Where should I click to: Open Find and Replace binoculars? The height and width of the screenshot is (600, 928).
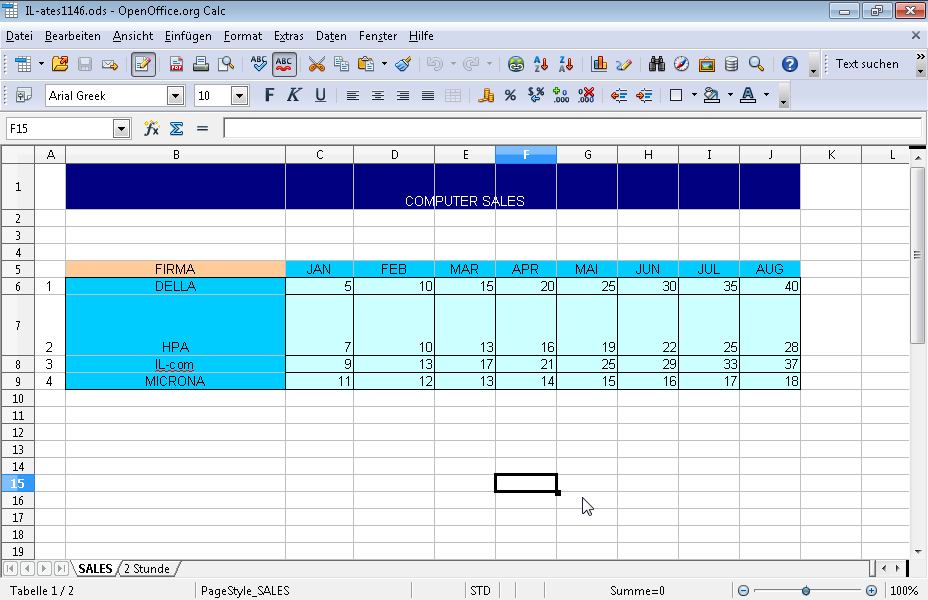[x=656, y=64]
